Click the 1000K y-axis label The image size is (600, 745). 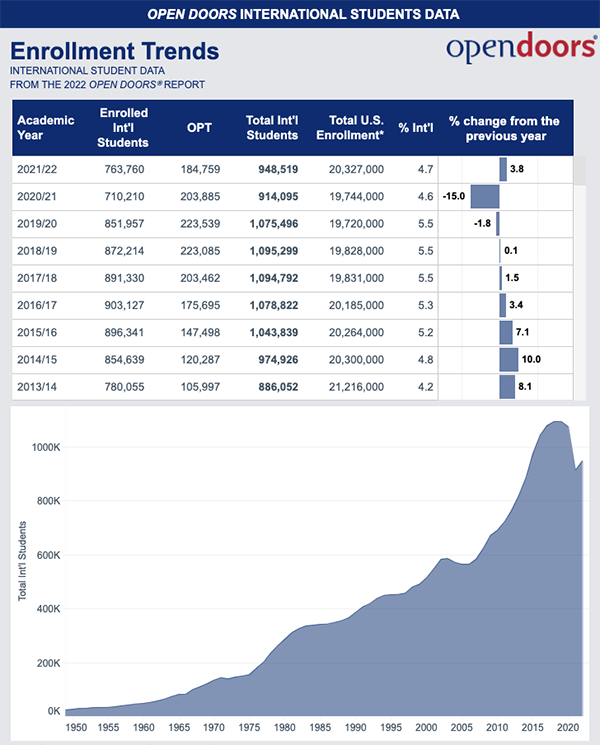46,447
